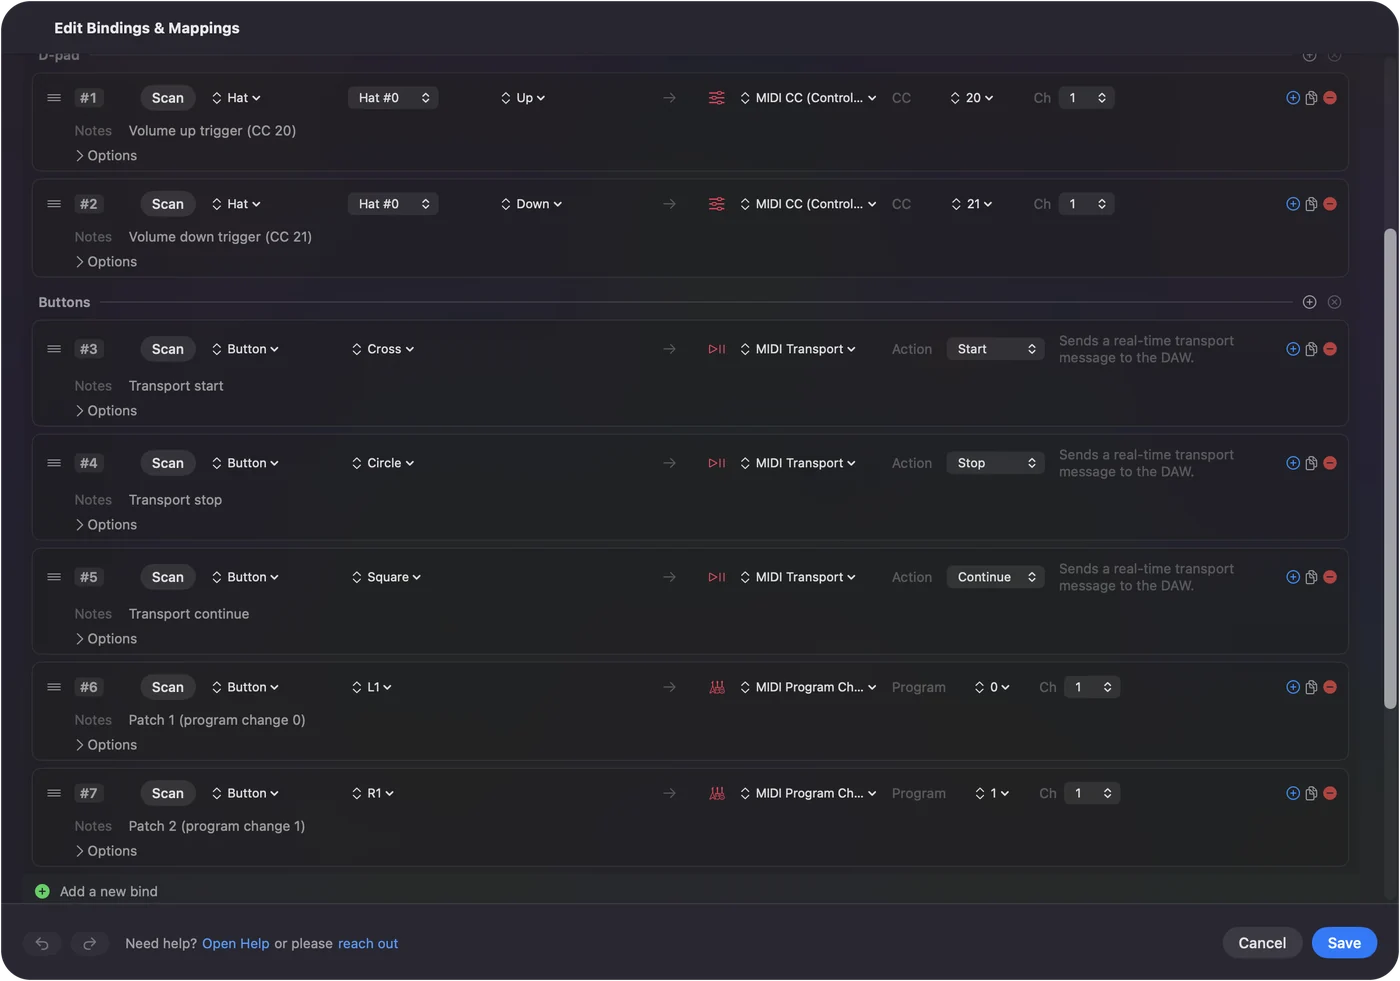Duplicate bind #2 using copy icon
Screen dimensions: 1400x981
(x=1311, y=204)
